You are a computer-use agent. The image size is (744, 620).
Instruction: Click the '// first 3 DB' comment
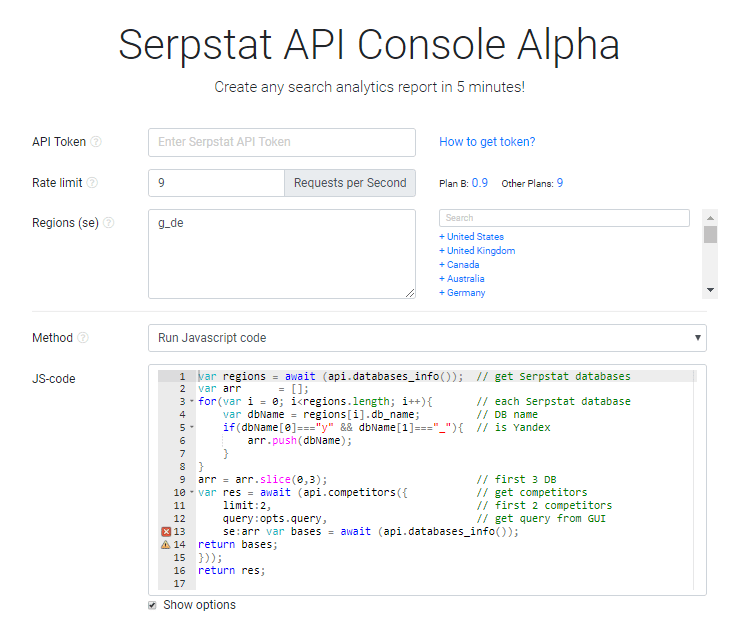point(516,480)
